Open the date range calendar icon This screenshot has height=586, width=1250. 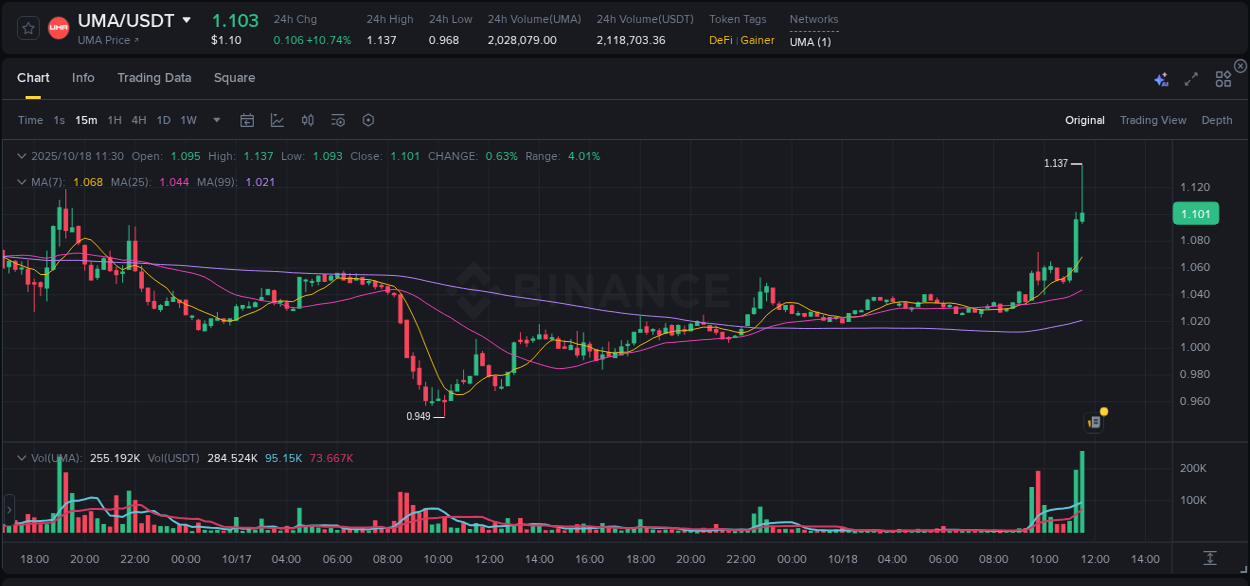[x=247, y=120]
